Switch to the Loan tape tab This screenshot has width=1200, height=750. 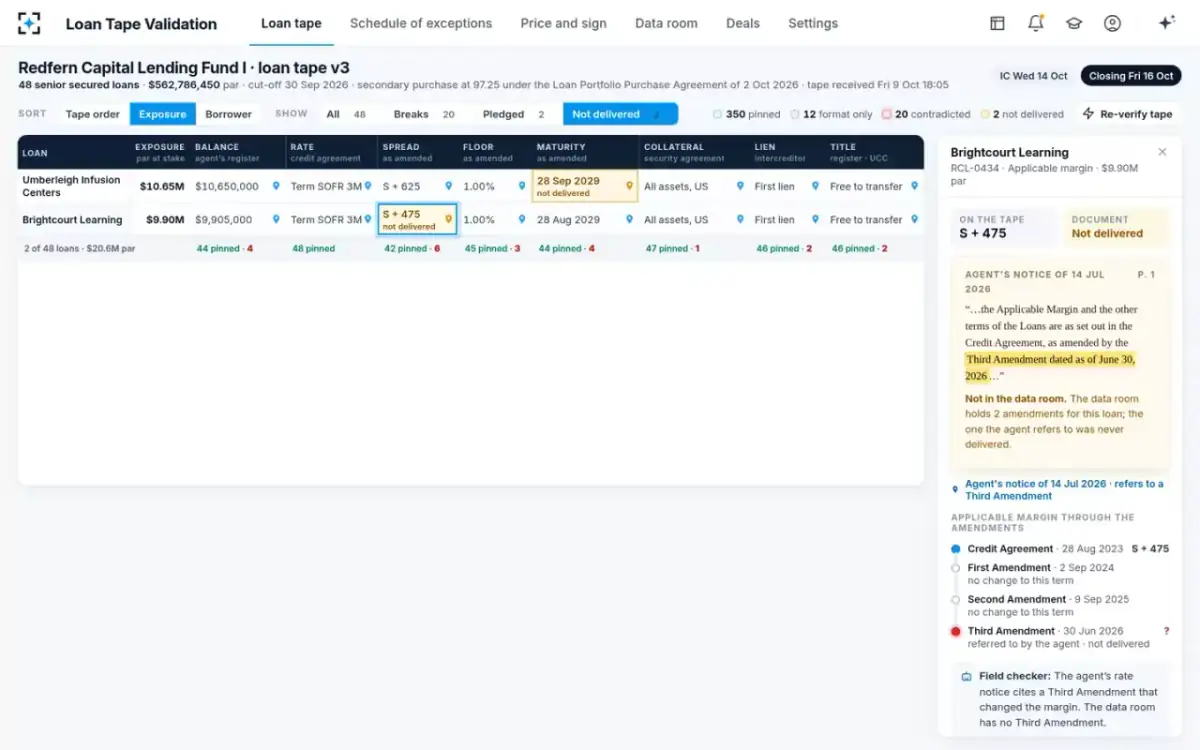tap(291, 23)
